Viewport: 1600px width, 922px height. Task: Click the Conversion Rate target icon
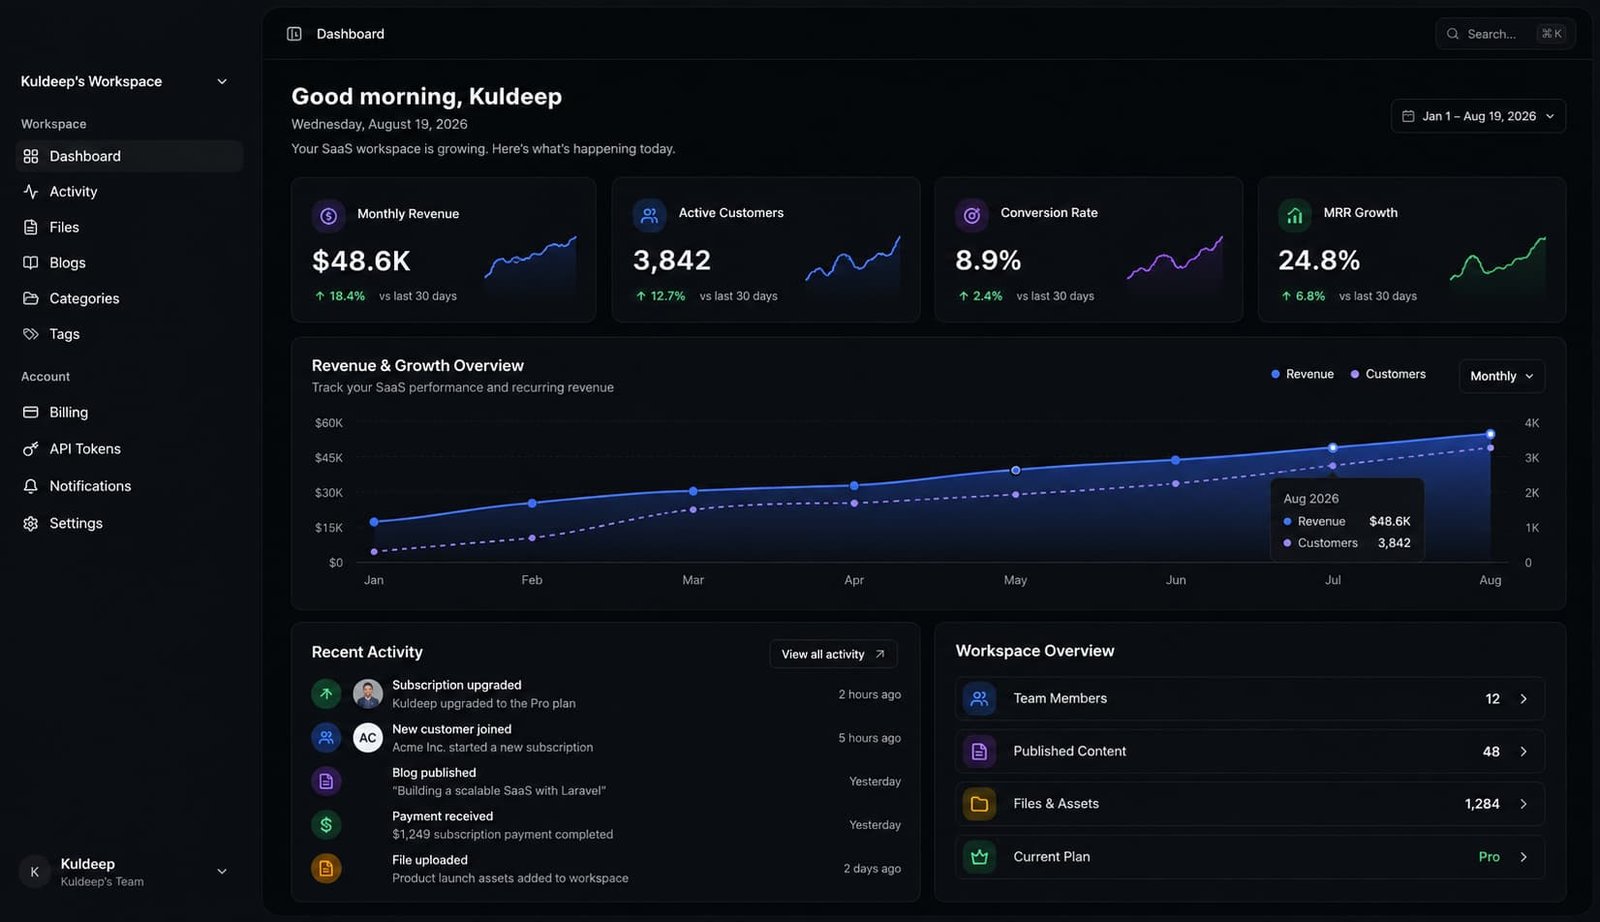(971, 214)
